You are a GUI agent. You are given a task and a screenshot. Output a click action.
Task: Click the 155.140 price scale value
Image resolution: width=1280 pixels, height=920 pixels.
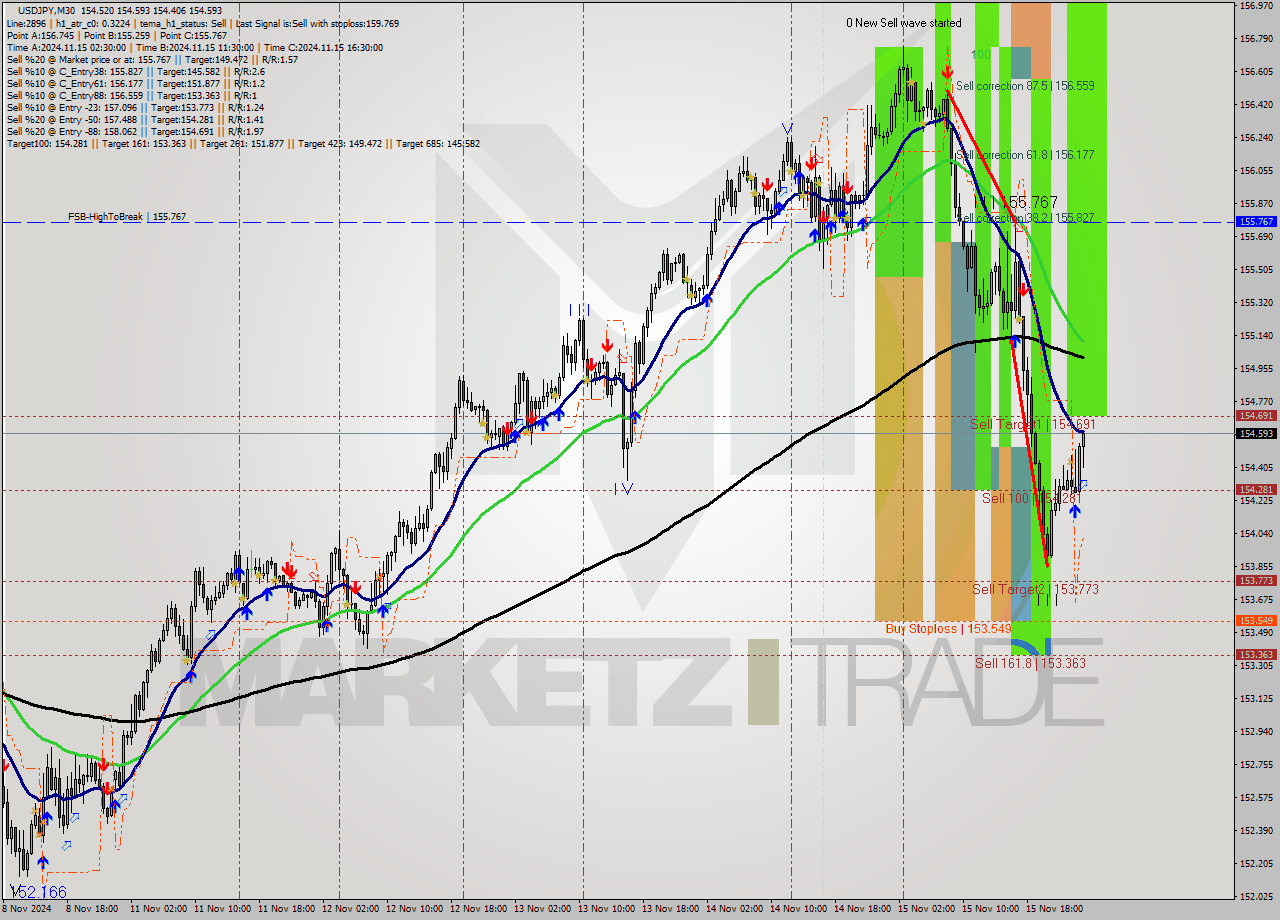[1255, 336]
